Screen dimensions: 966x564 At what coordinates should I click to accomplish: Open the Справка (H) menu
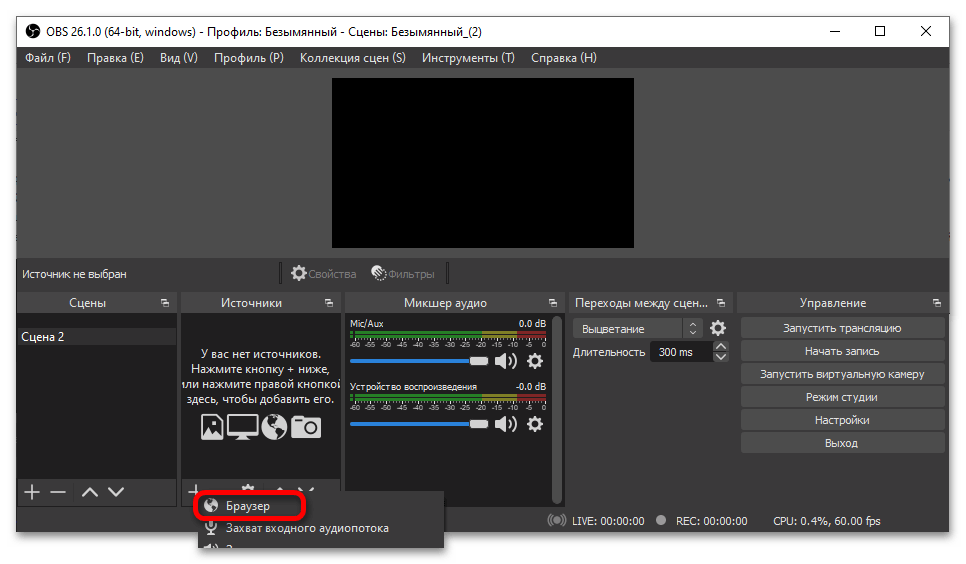pyautogui.click(x=564, y=58)
